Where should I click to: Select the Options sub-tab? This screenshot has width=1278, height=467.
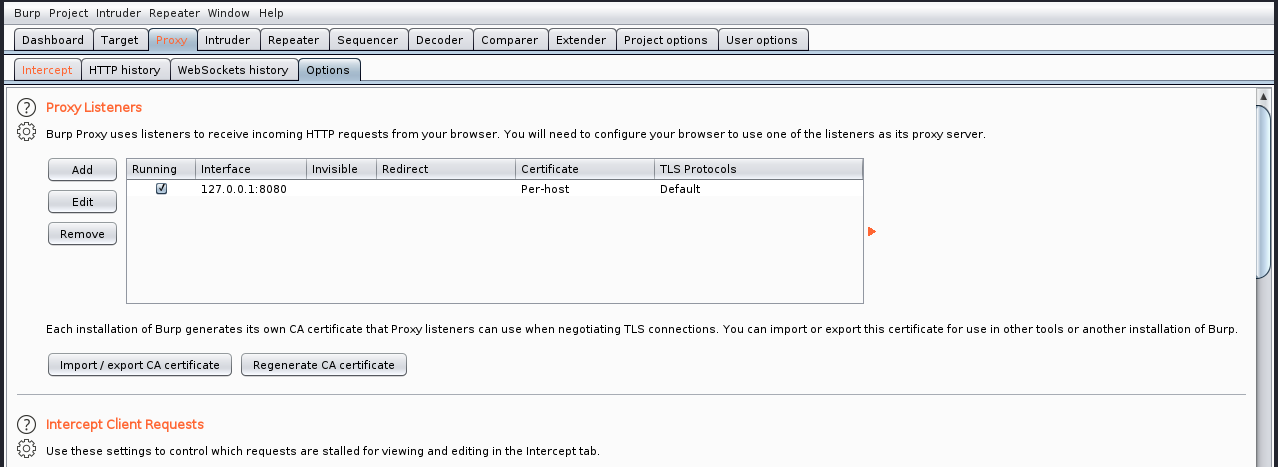tap(328, 70)
